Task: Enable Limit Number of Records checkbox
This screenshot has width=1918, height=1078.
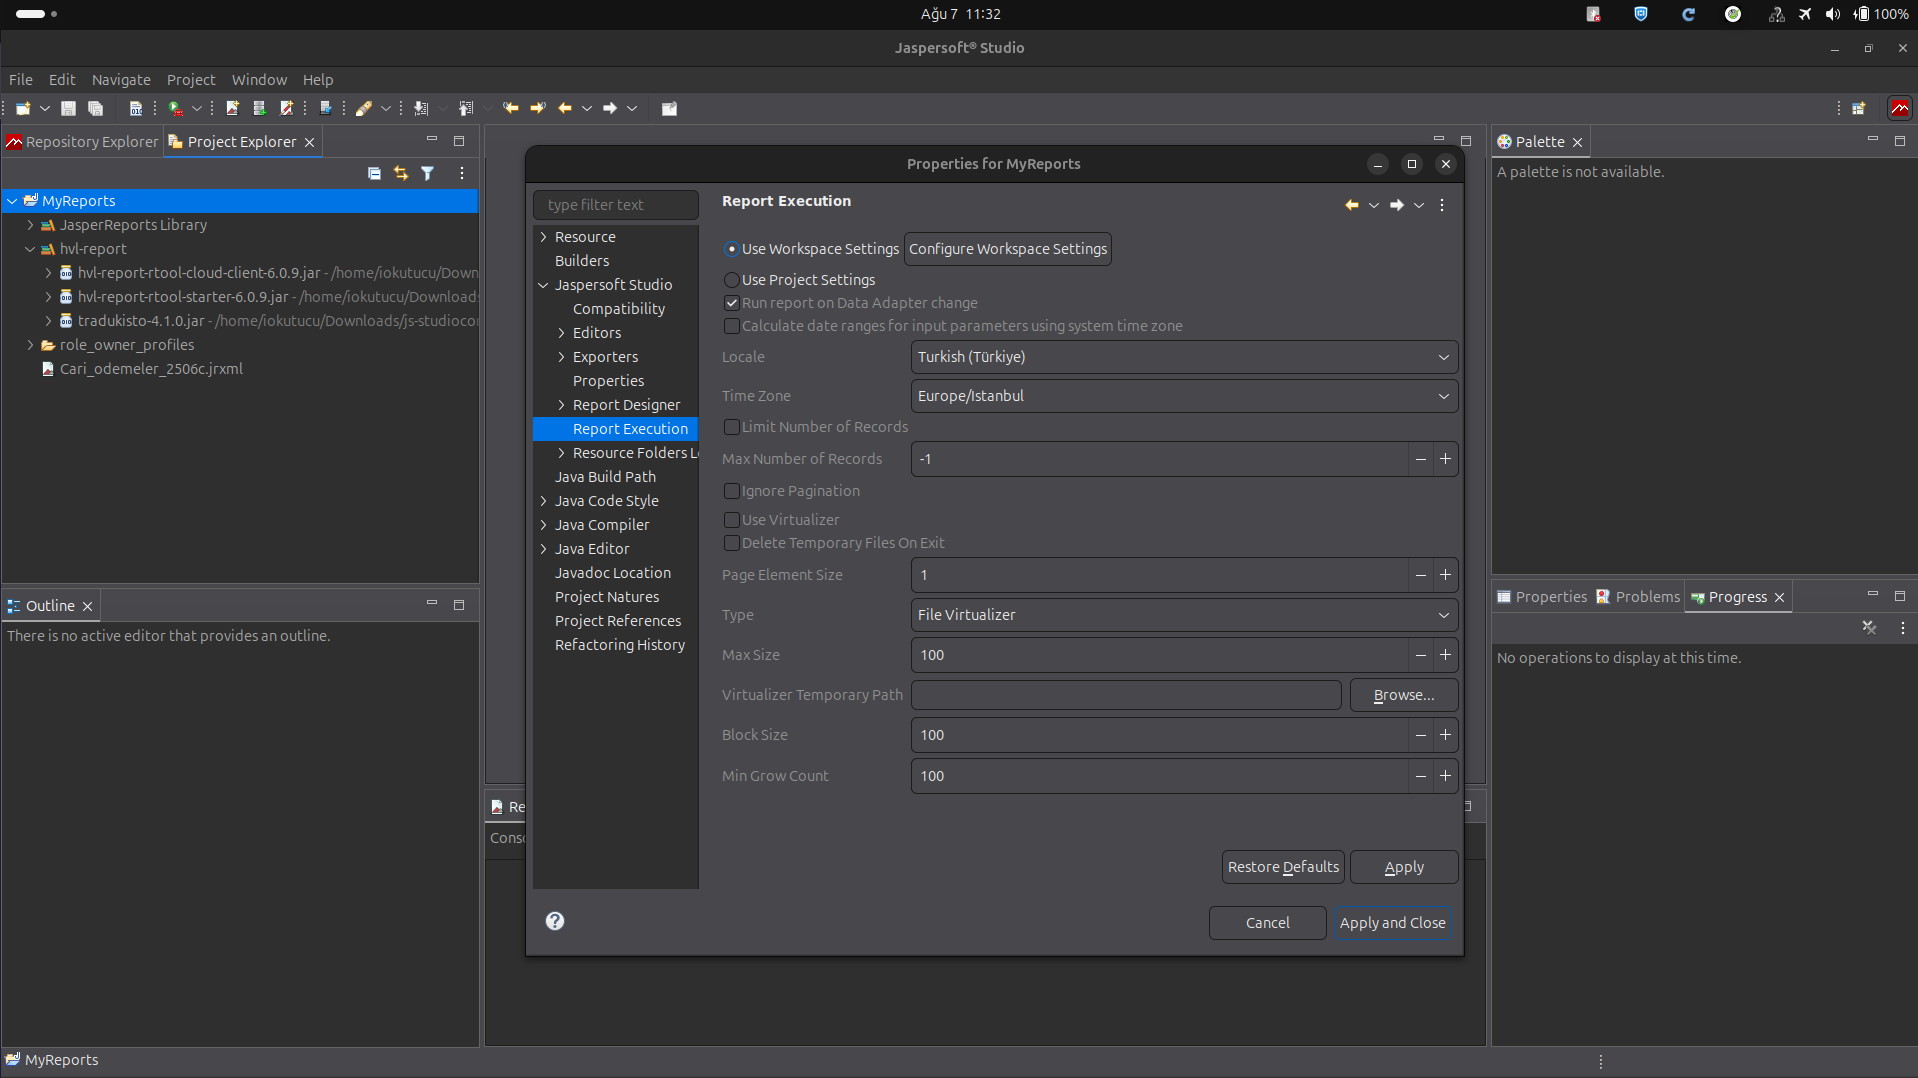Action: click(x=732, y=427)
